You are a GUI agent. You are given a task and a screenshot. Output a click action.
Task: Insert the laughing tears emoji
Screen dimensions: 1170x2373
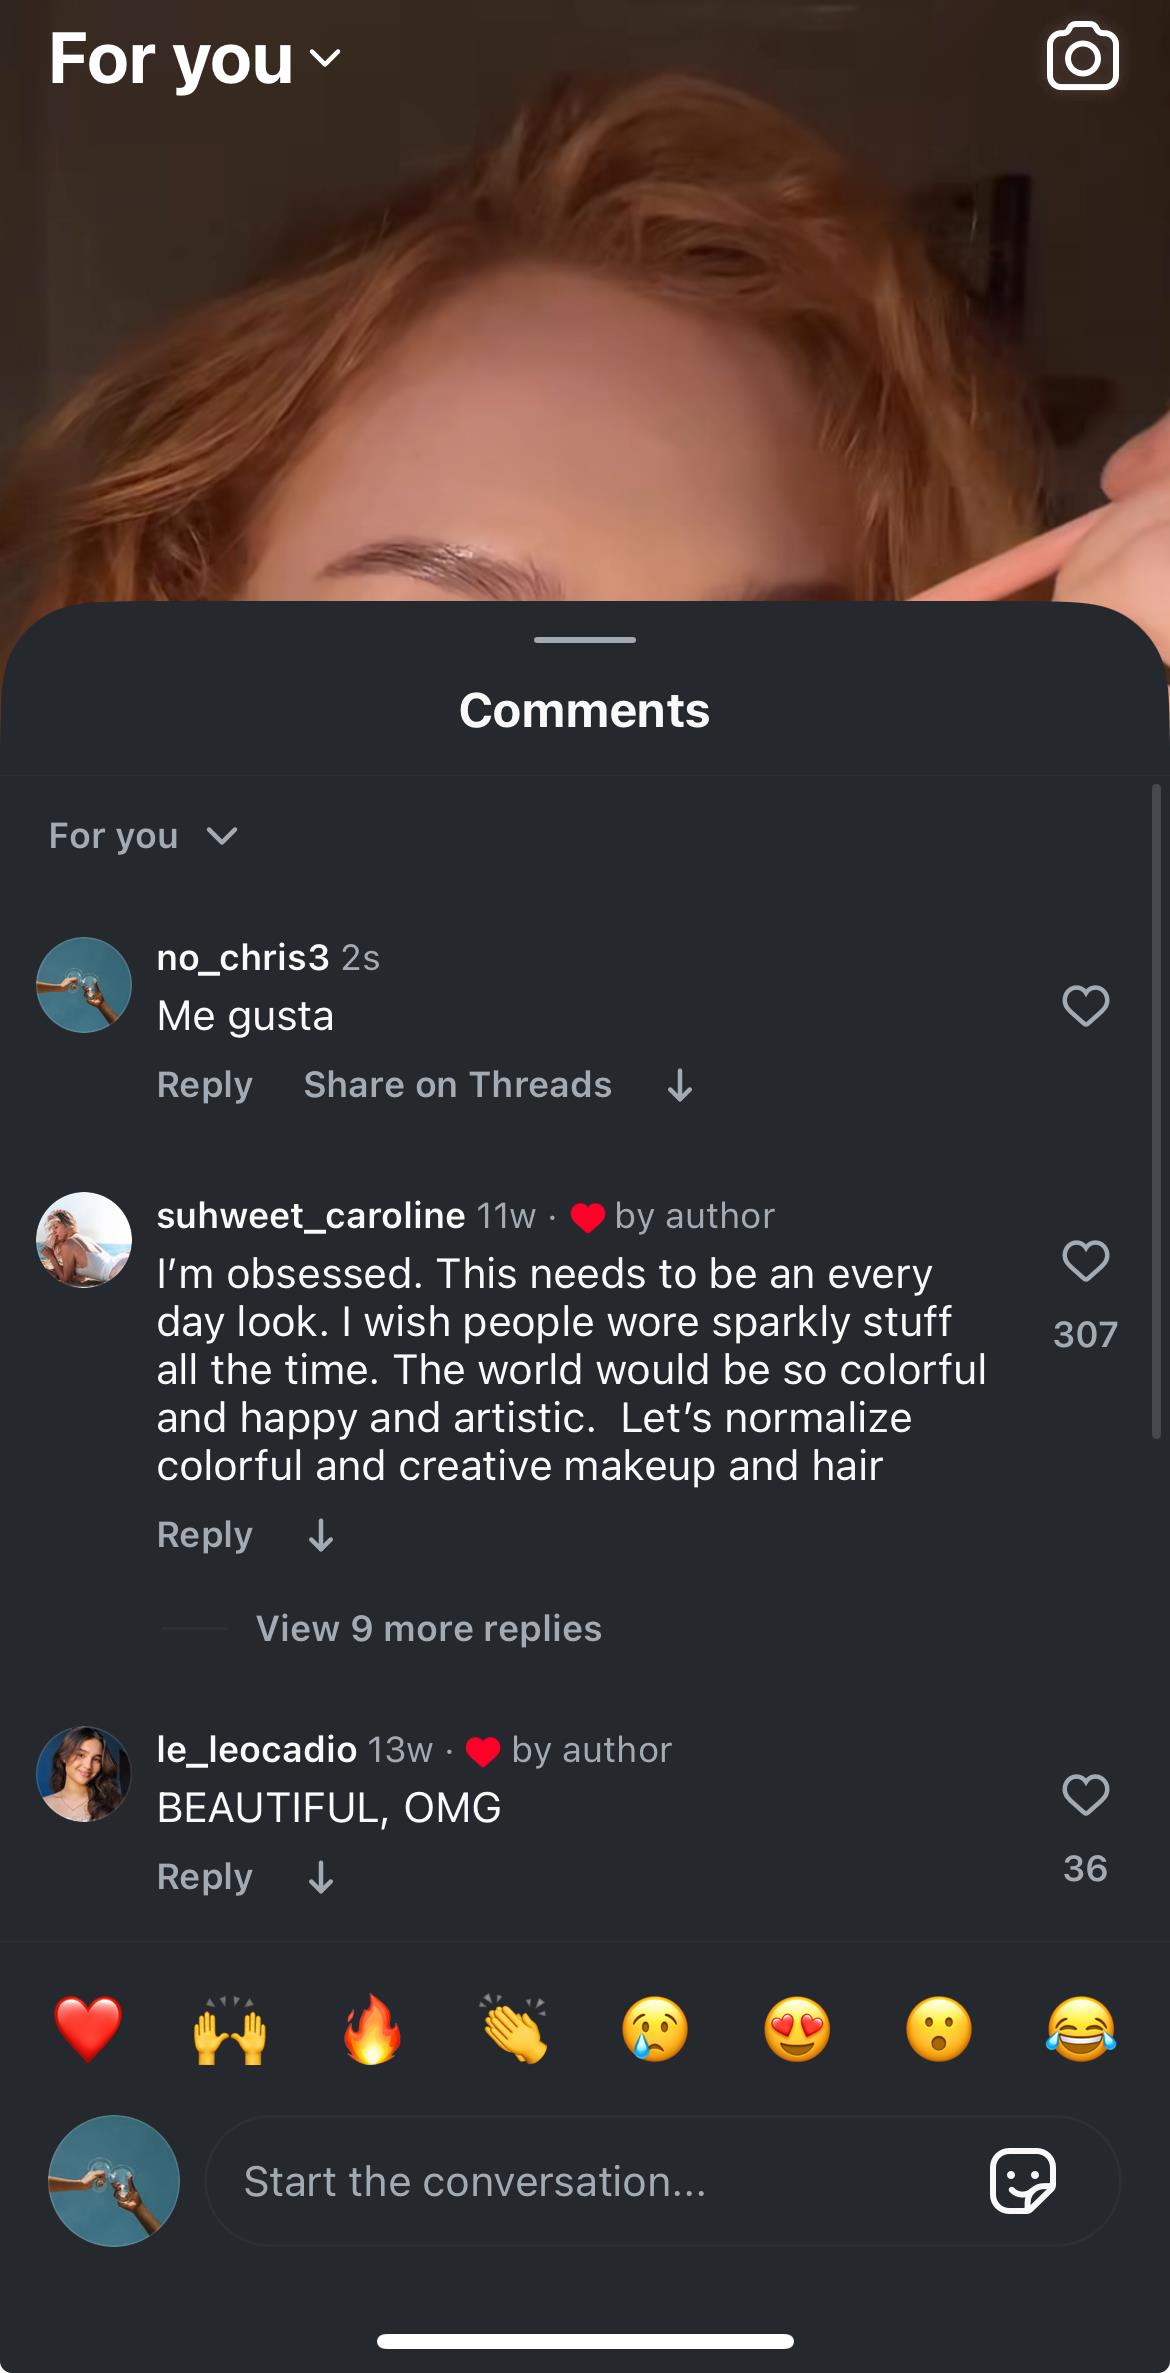(x=1081, y=2030)
